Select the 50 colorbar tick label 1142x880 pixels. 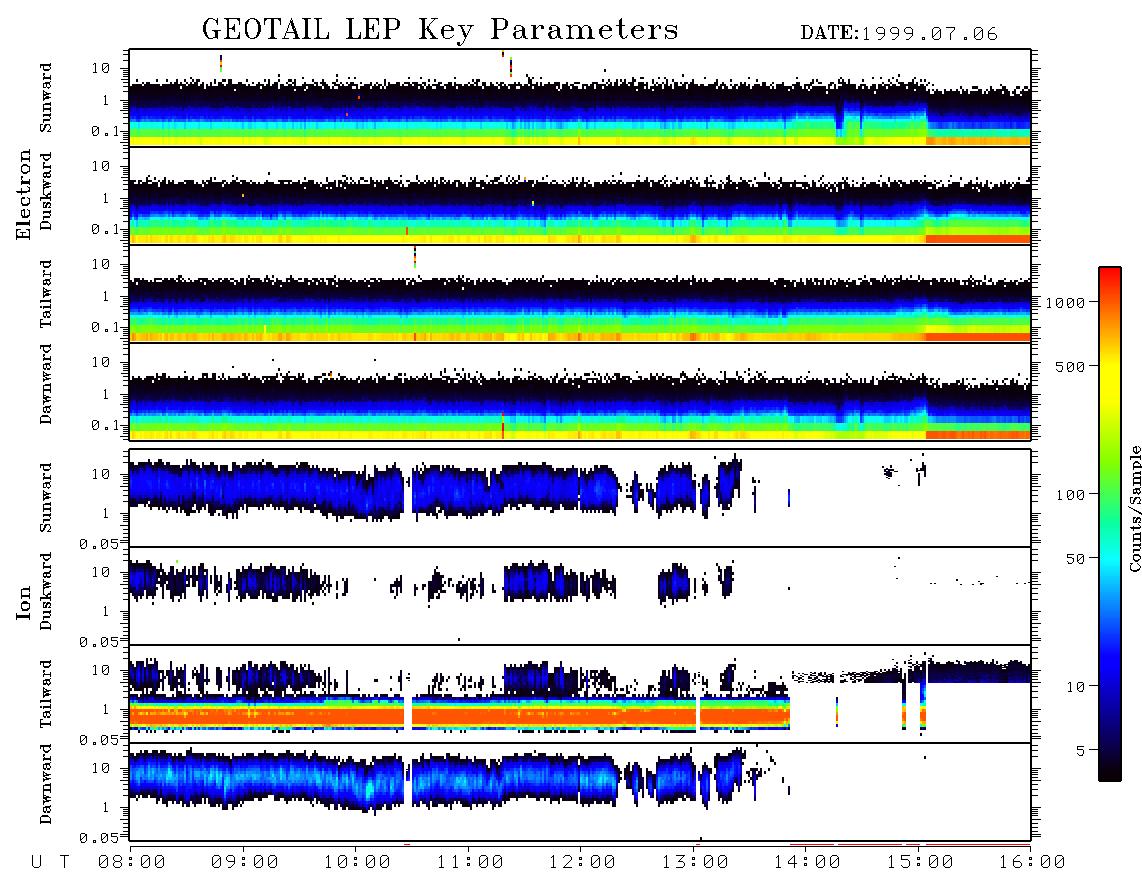pos(1075,559)
